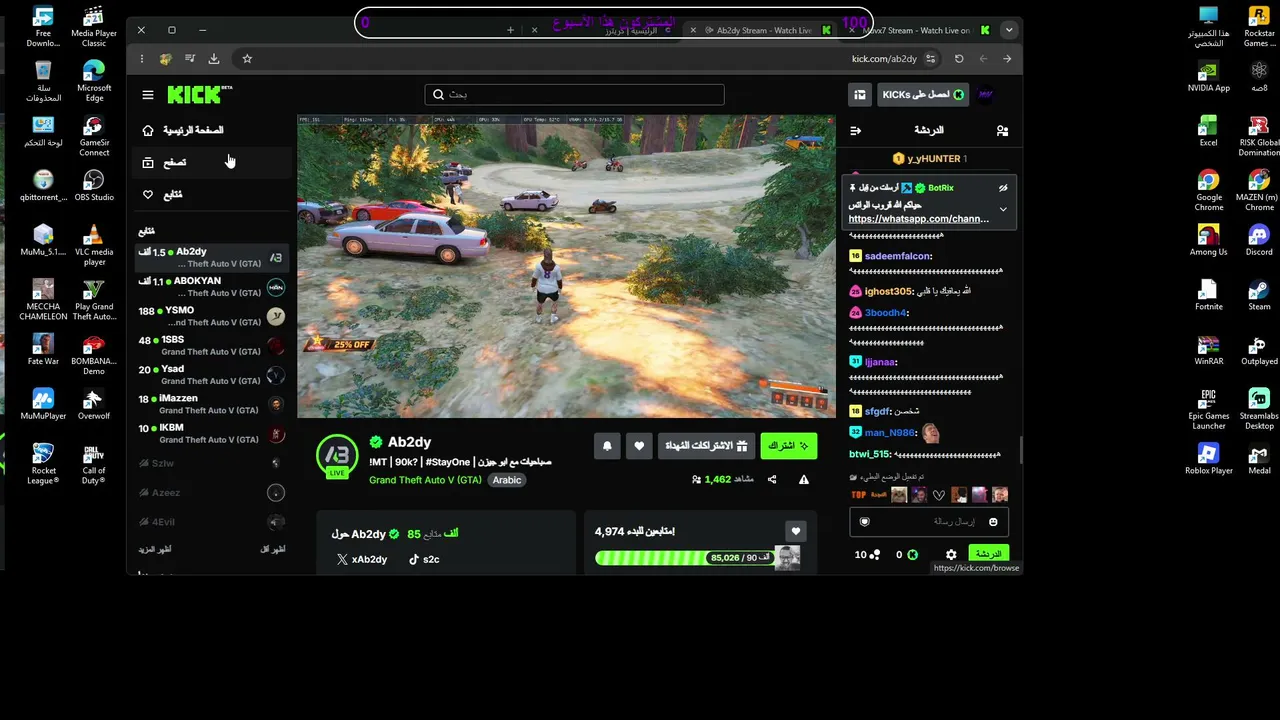The height and width of the screenshot is (720, 1280).
Task: Click the Arabic language tag
Action: tap(507, 480)
